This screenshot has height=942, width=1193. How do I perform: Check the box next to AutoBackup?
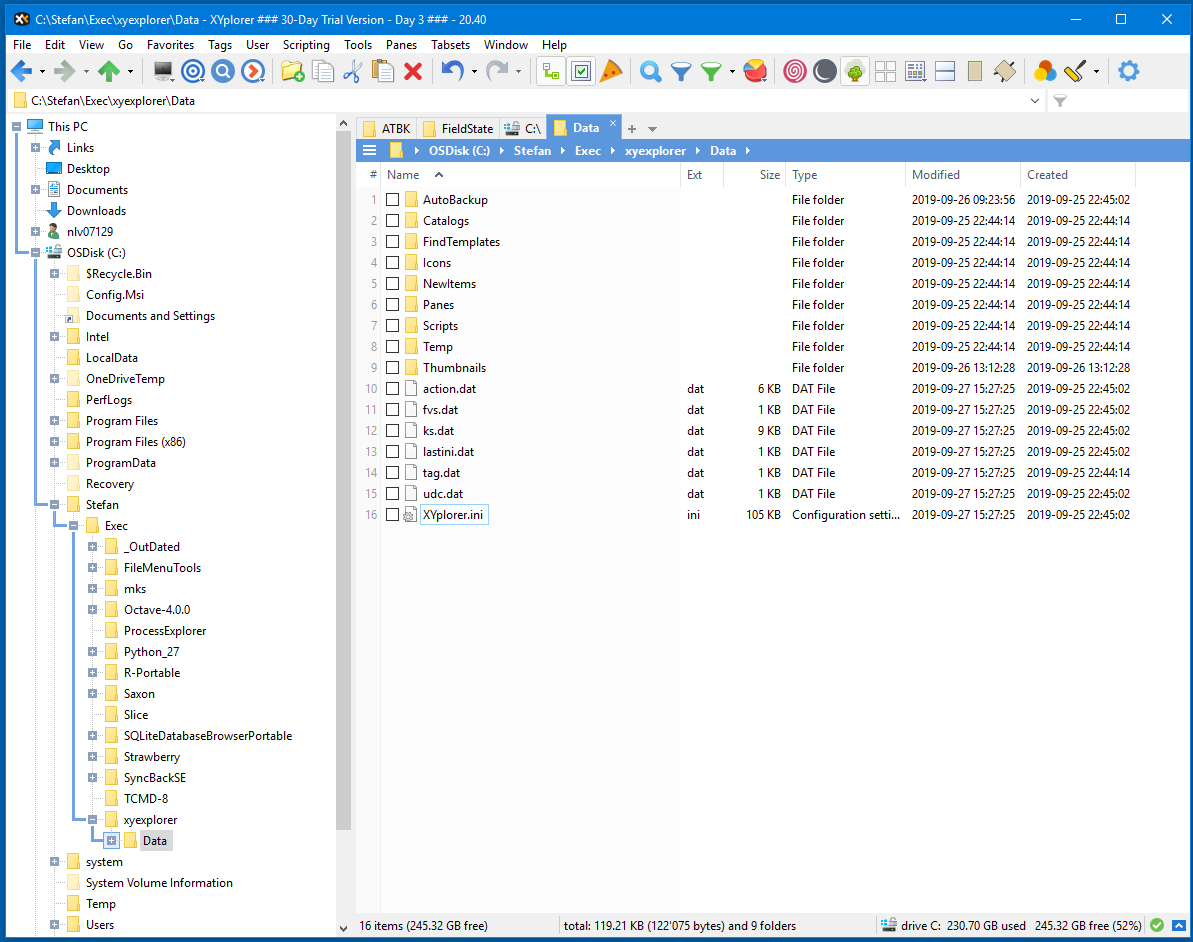coord(393,200)
